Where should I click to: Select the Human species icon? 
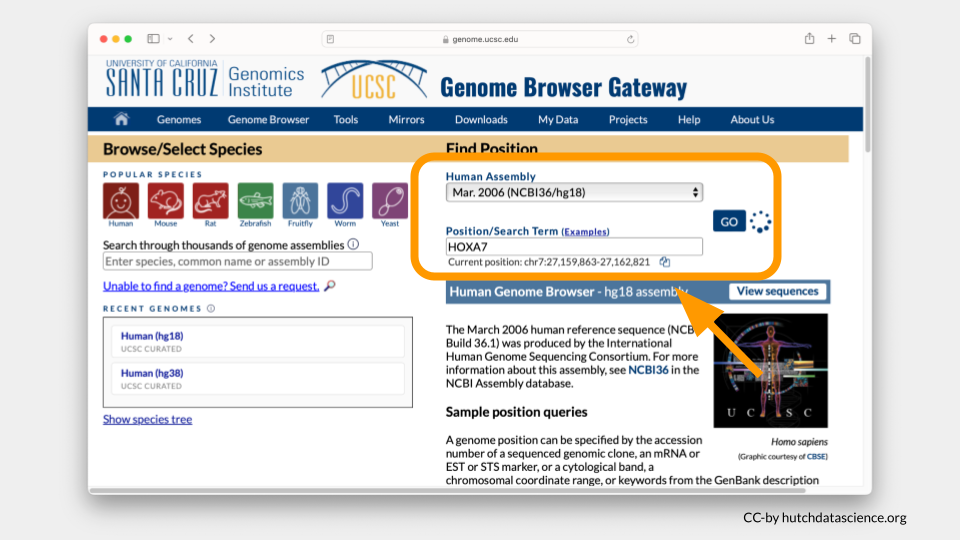click(121, 201)
